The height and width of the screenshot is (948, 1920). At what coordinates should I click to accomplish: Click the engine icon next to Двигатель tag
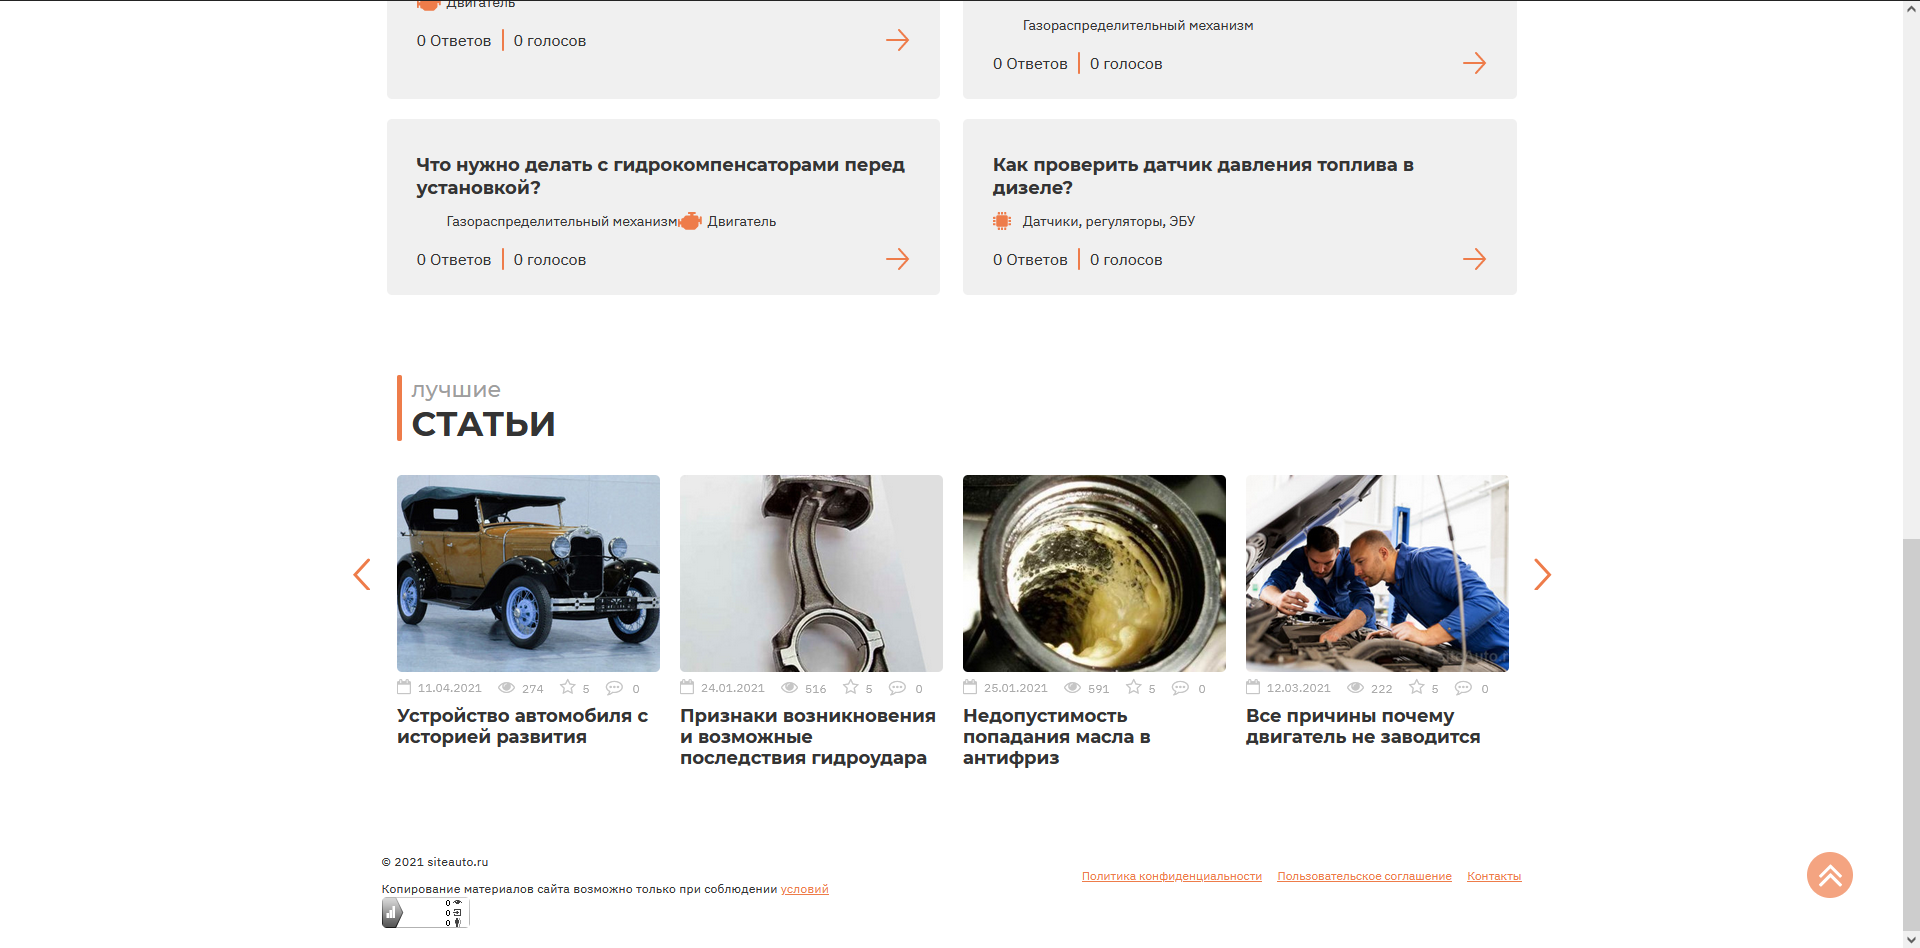pos(691,221)
